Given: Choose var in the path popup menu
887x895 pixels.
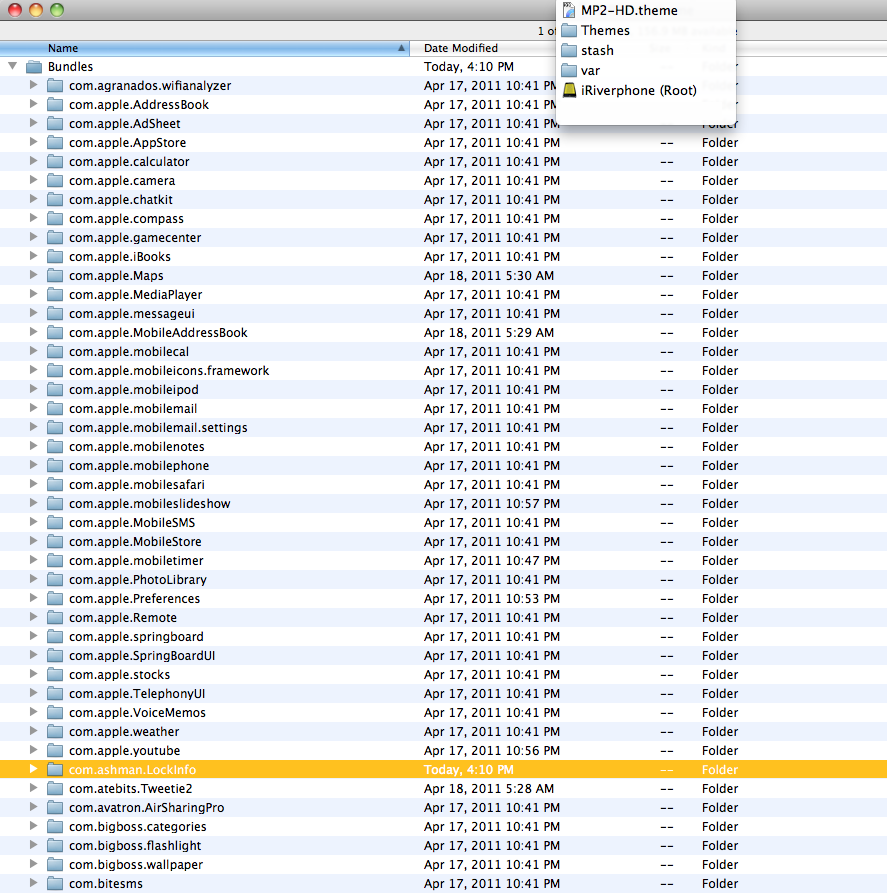Looking at the screenshot, I should [645, 70].
